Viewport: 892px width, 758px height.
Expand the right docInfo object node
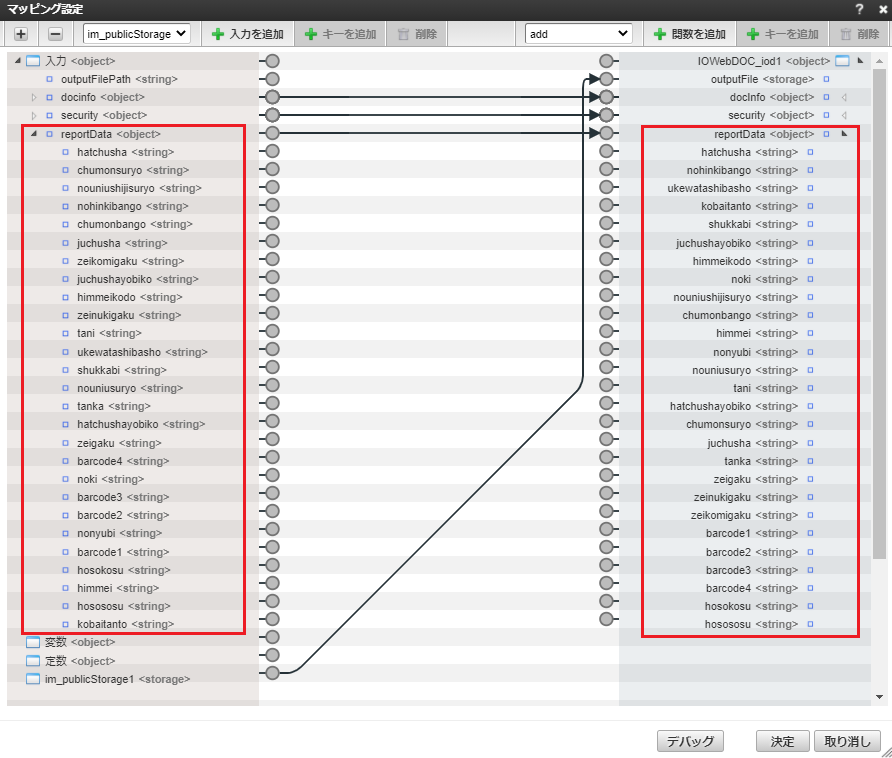click(844, 97)
